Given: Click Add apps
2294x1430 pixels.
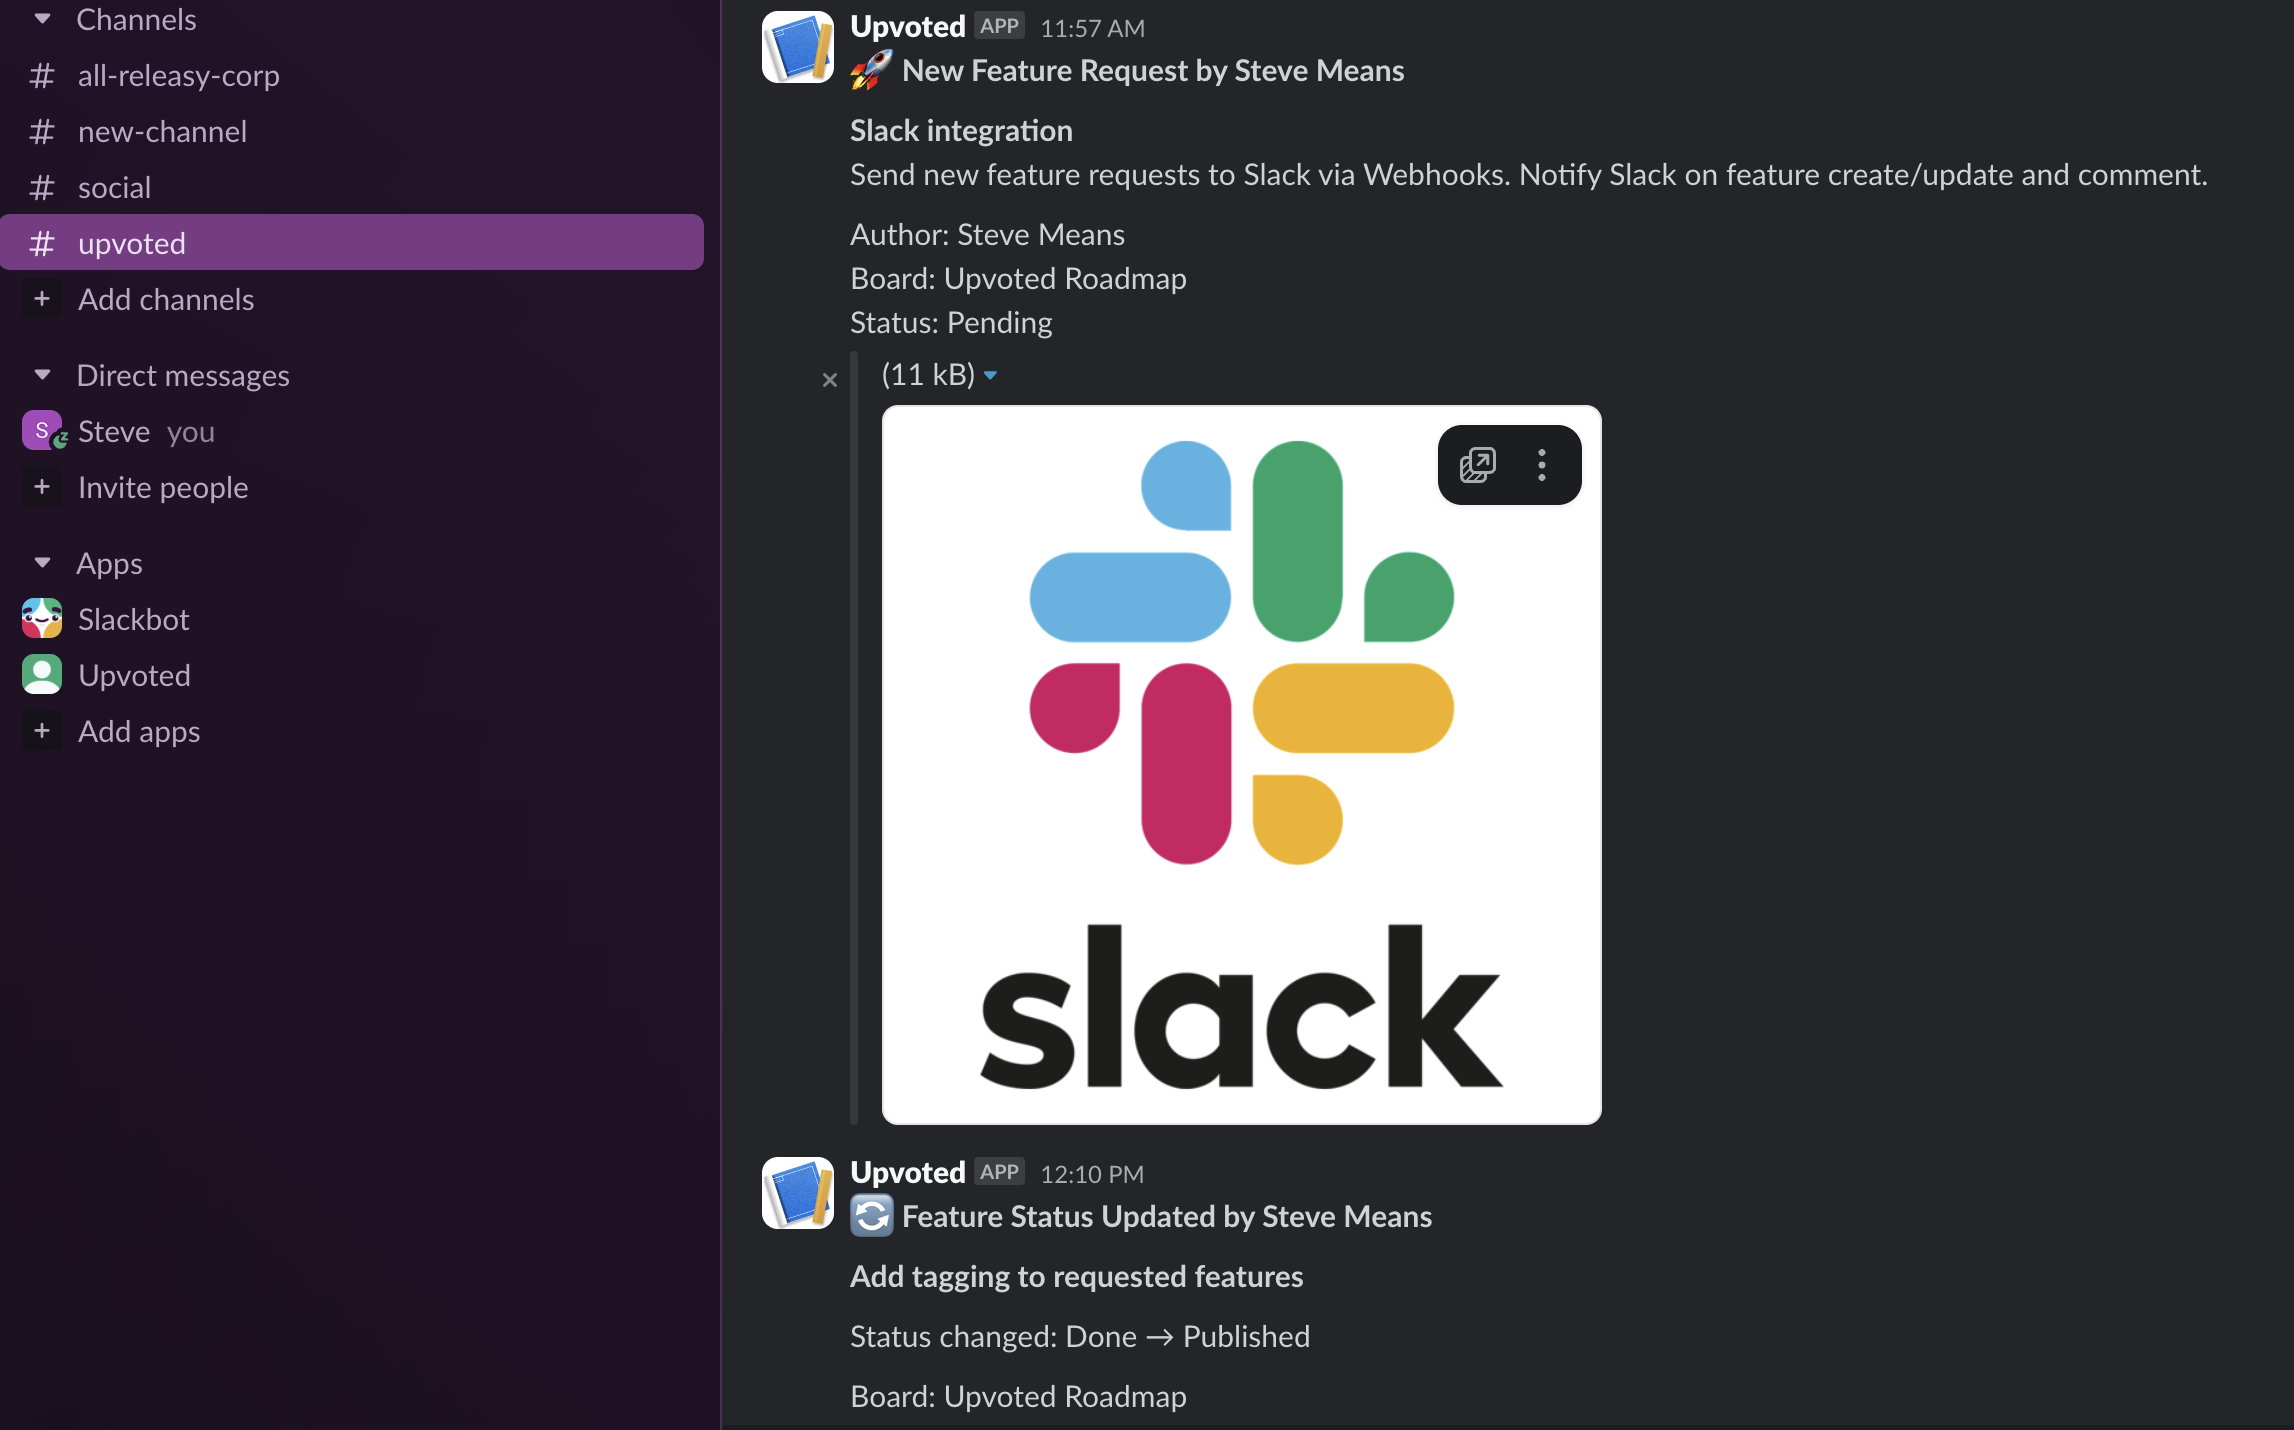Looking at the screenshot, I should [x=139, y=731].
